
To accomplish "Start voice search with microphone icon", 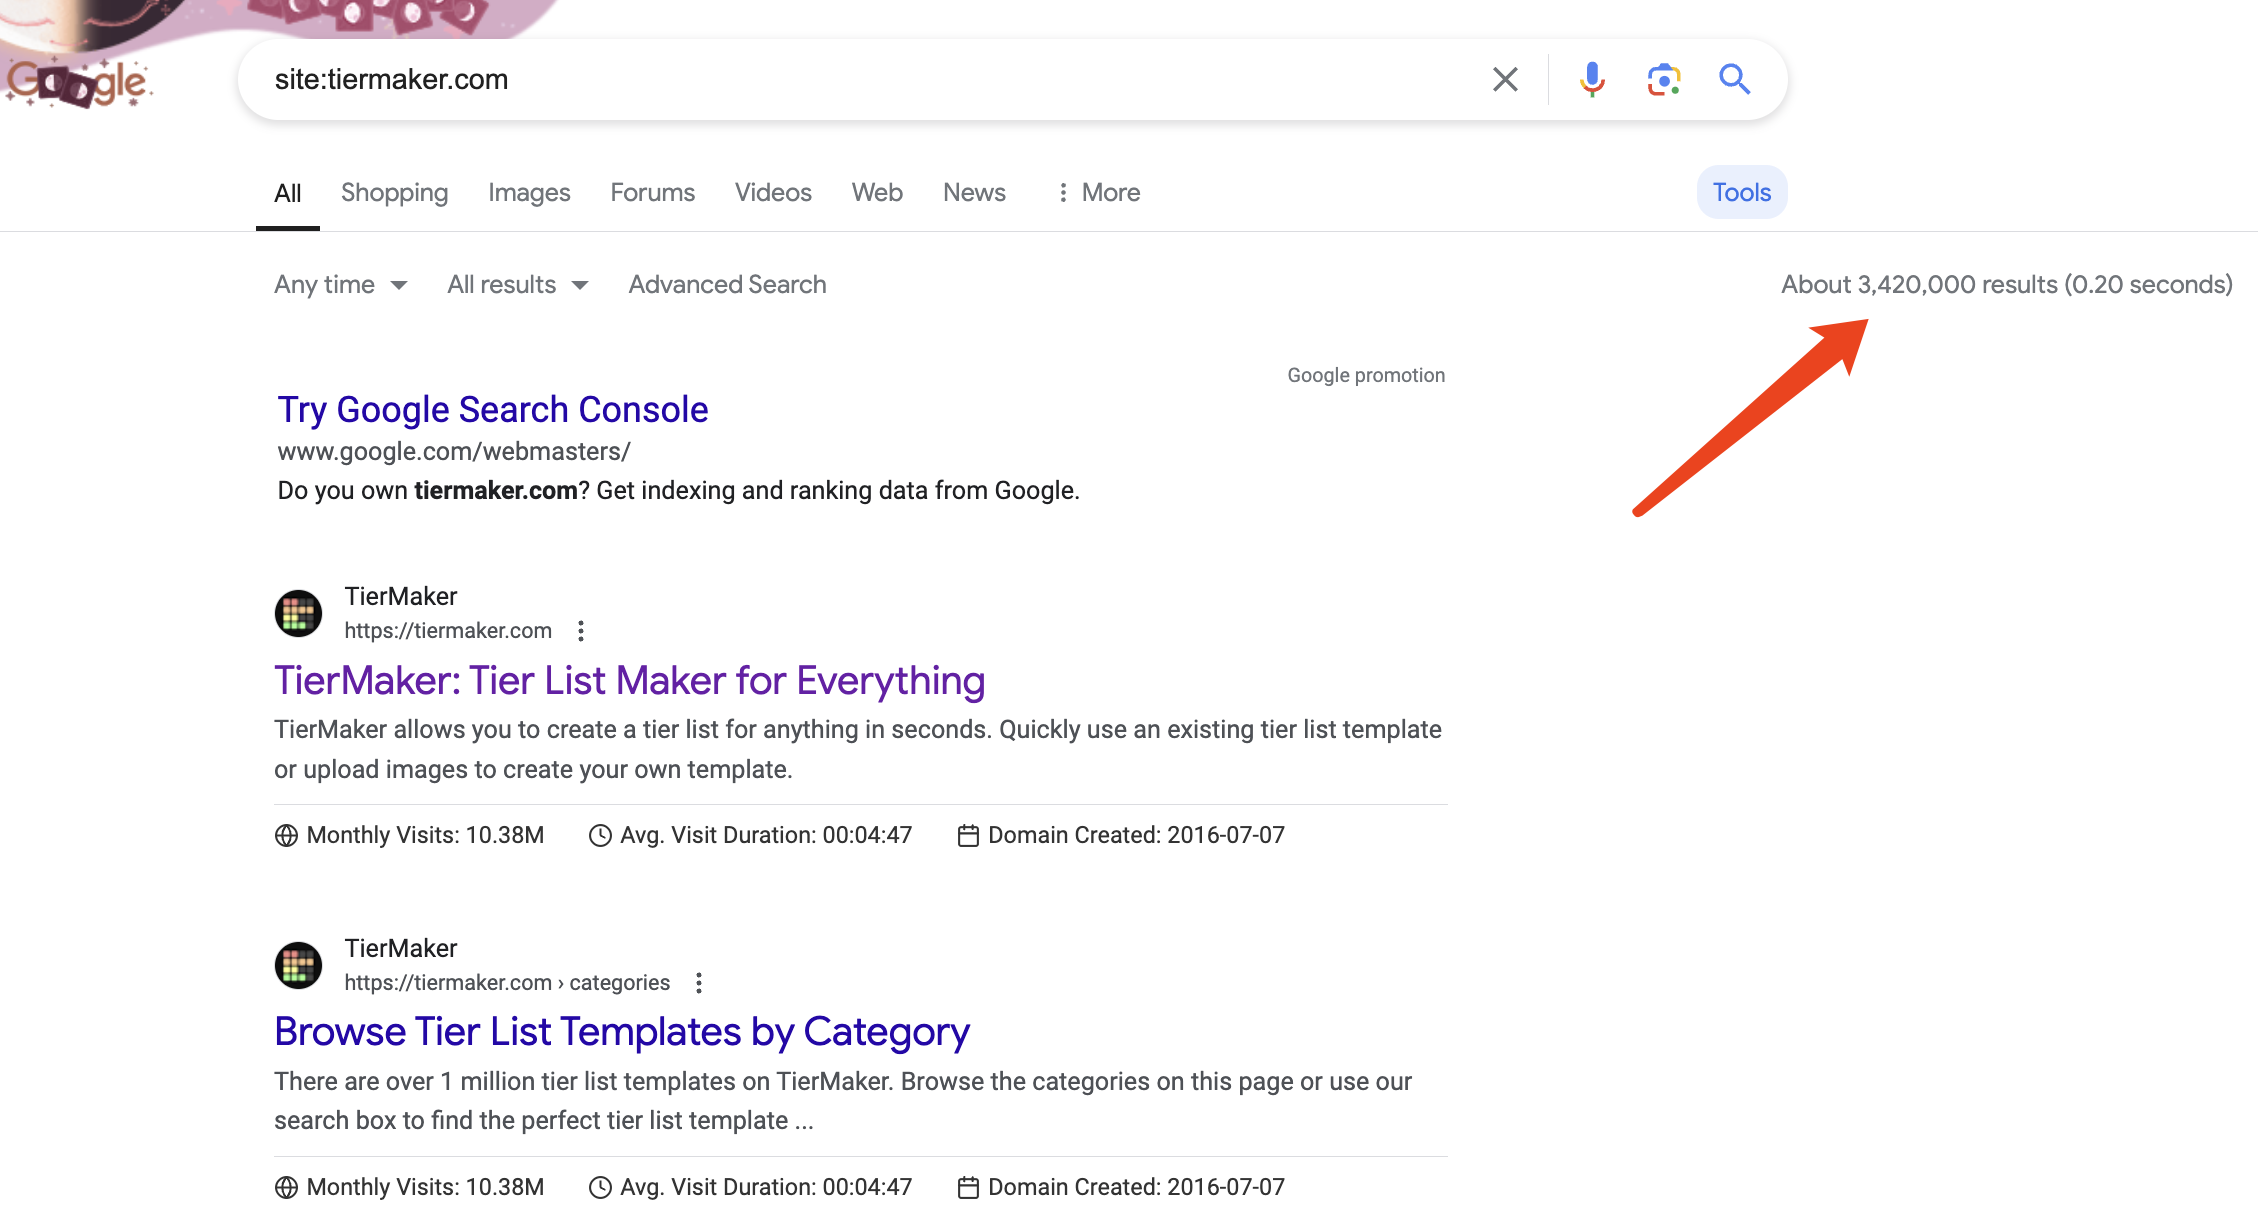I will [1592, 79].
